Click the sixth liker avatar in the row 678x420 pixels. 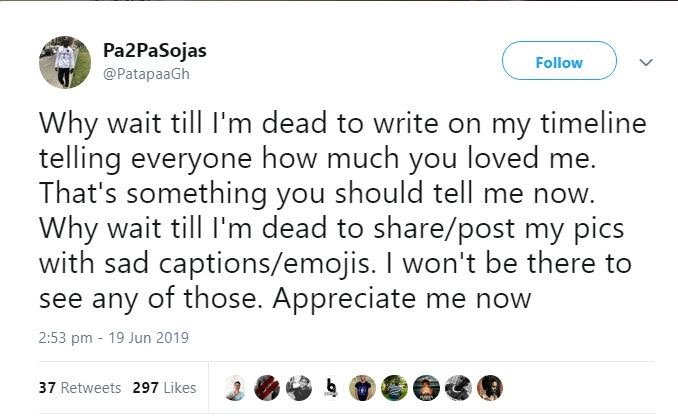(x=395, y=388)
